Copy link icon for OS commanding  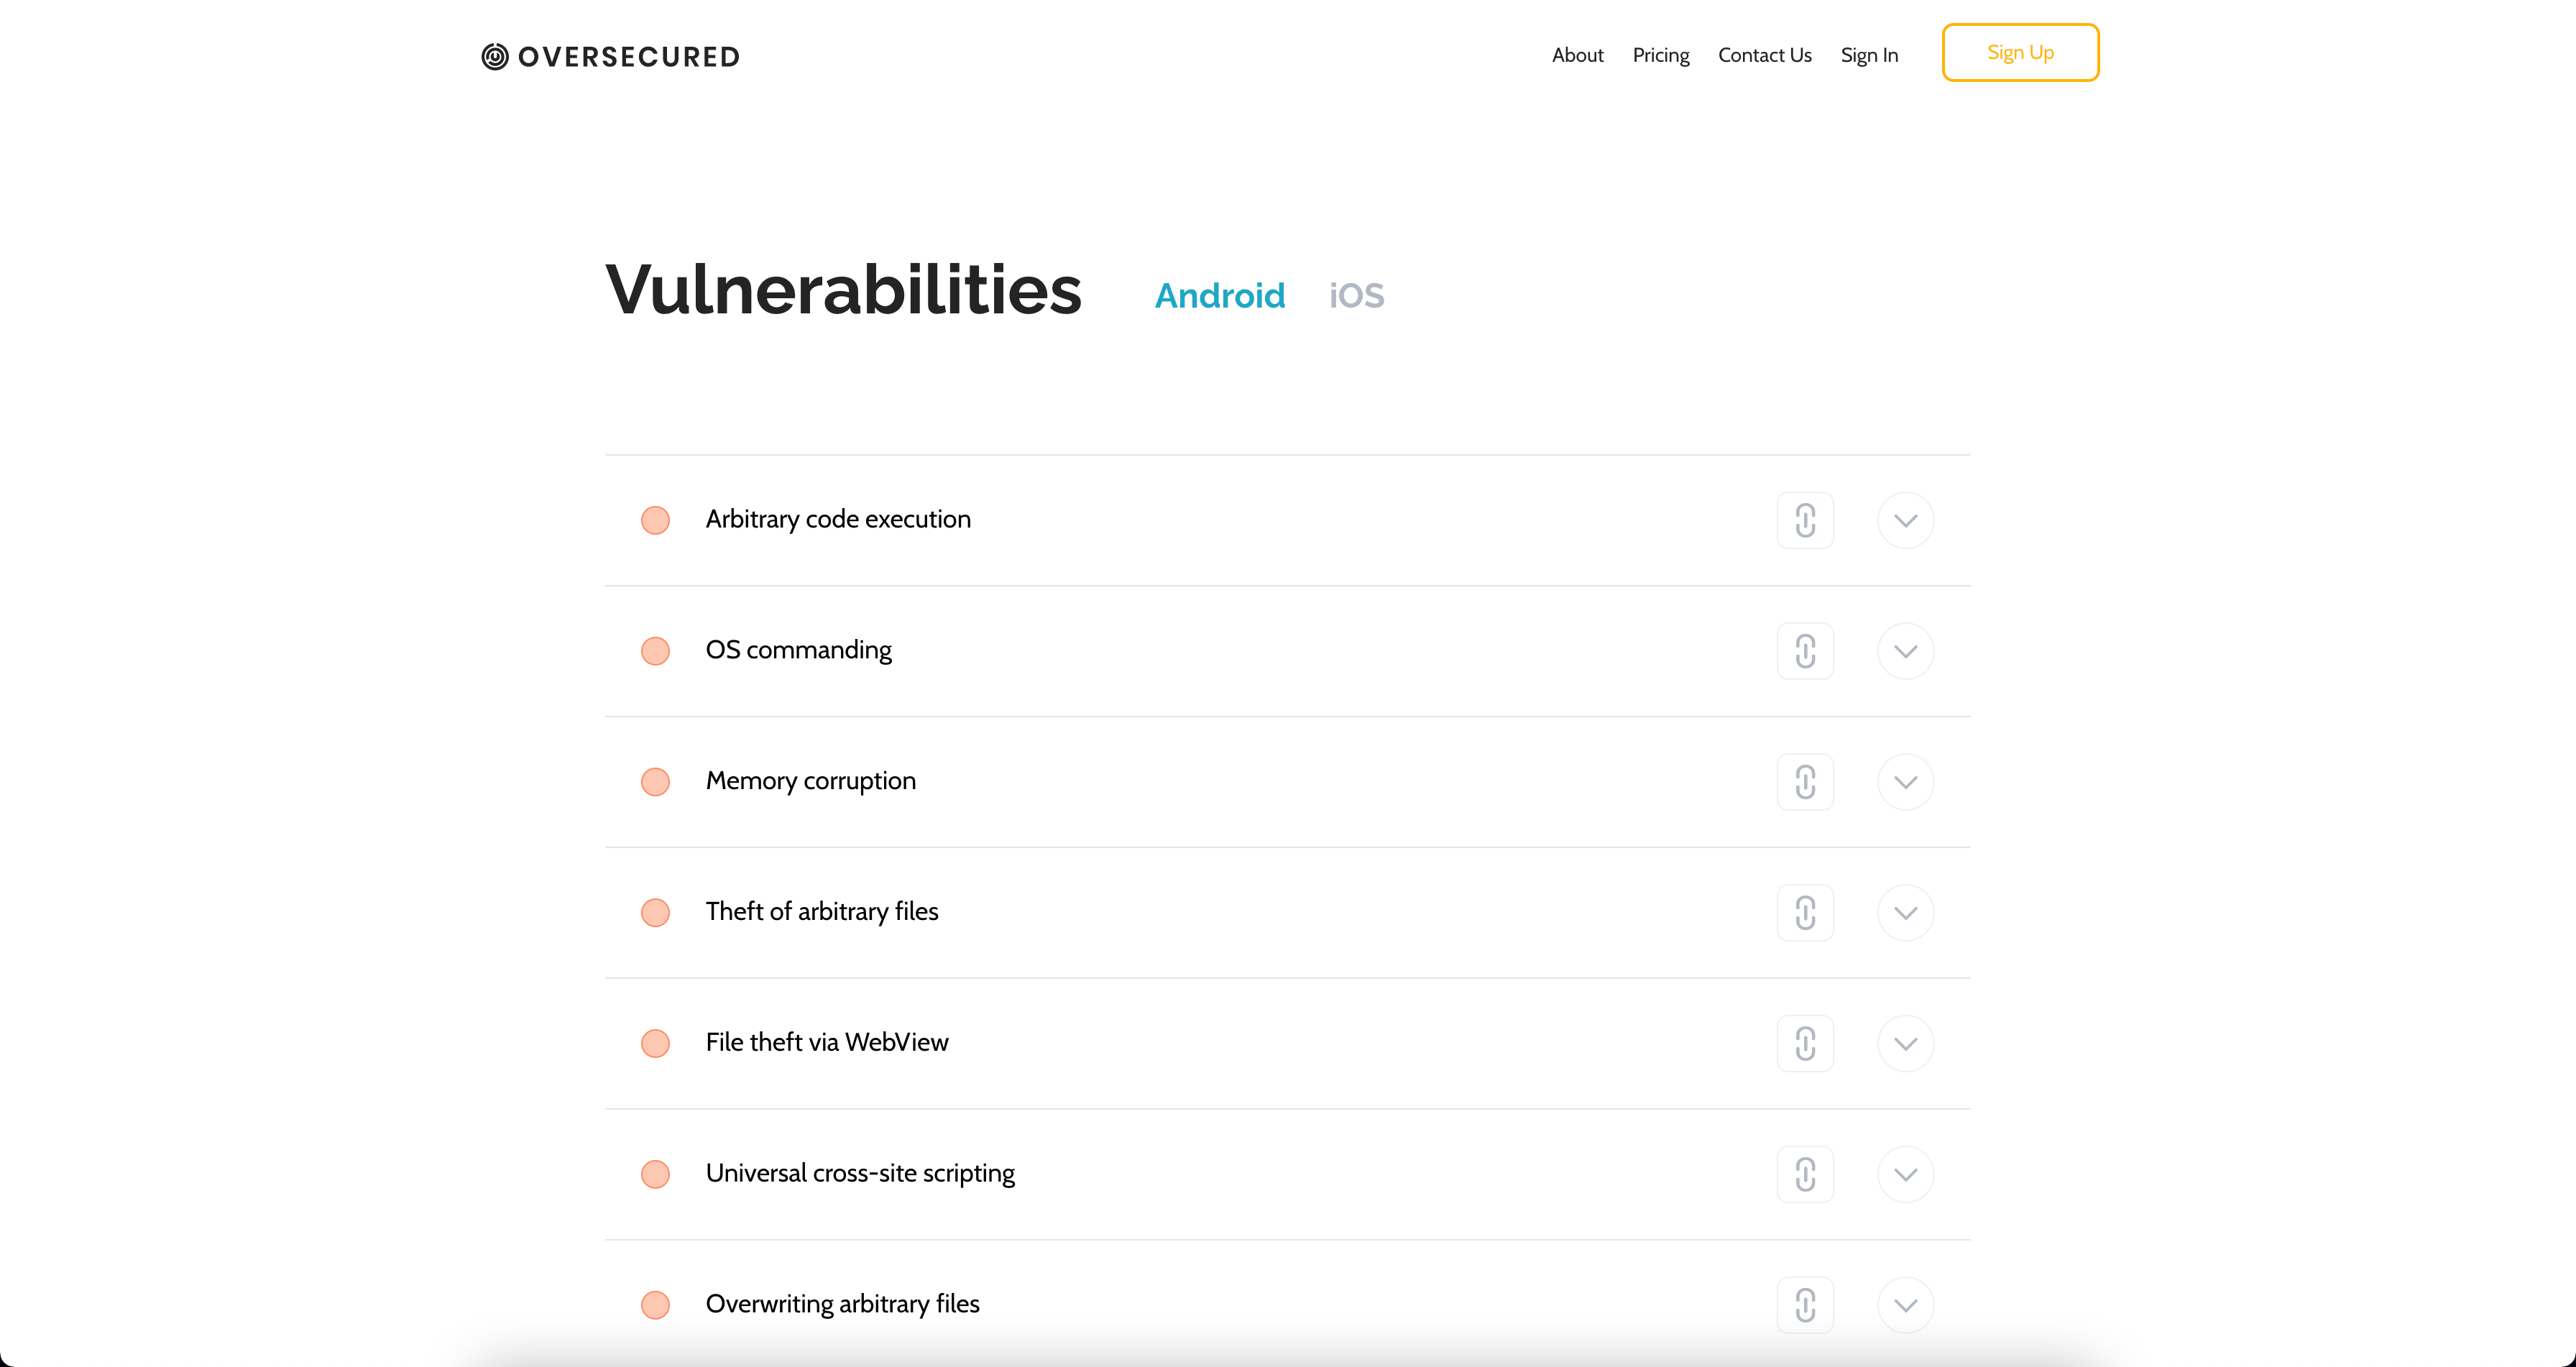(x=1804, y=651)
